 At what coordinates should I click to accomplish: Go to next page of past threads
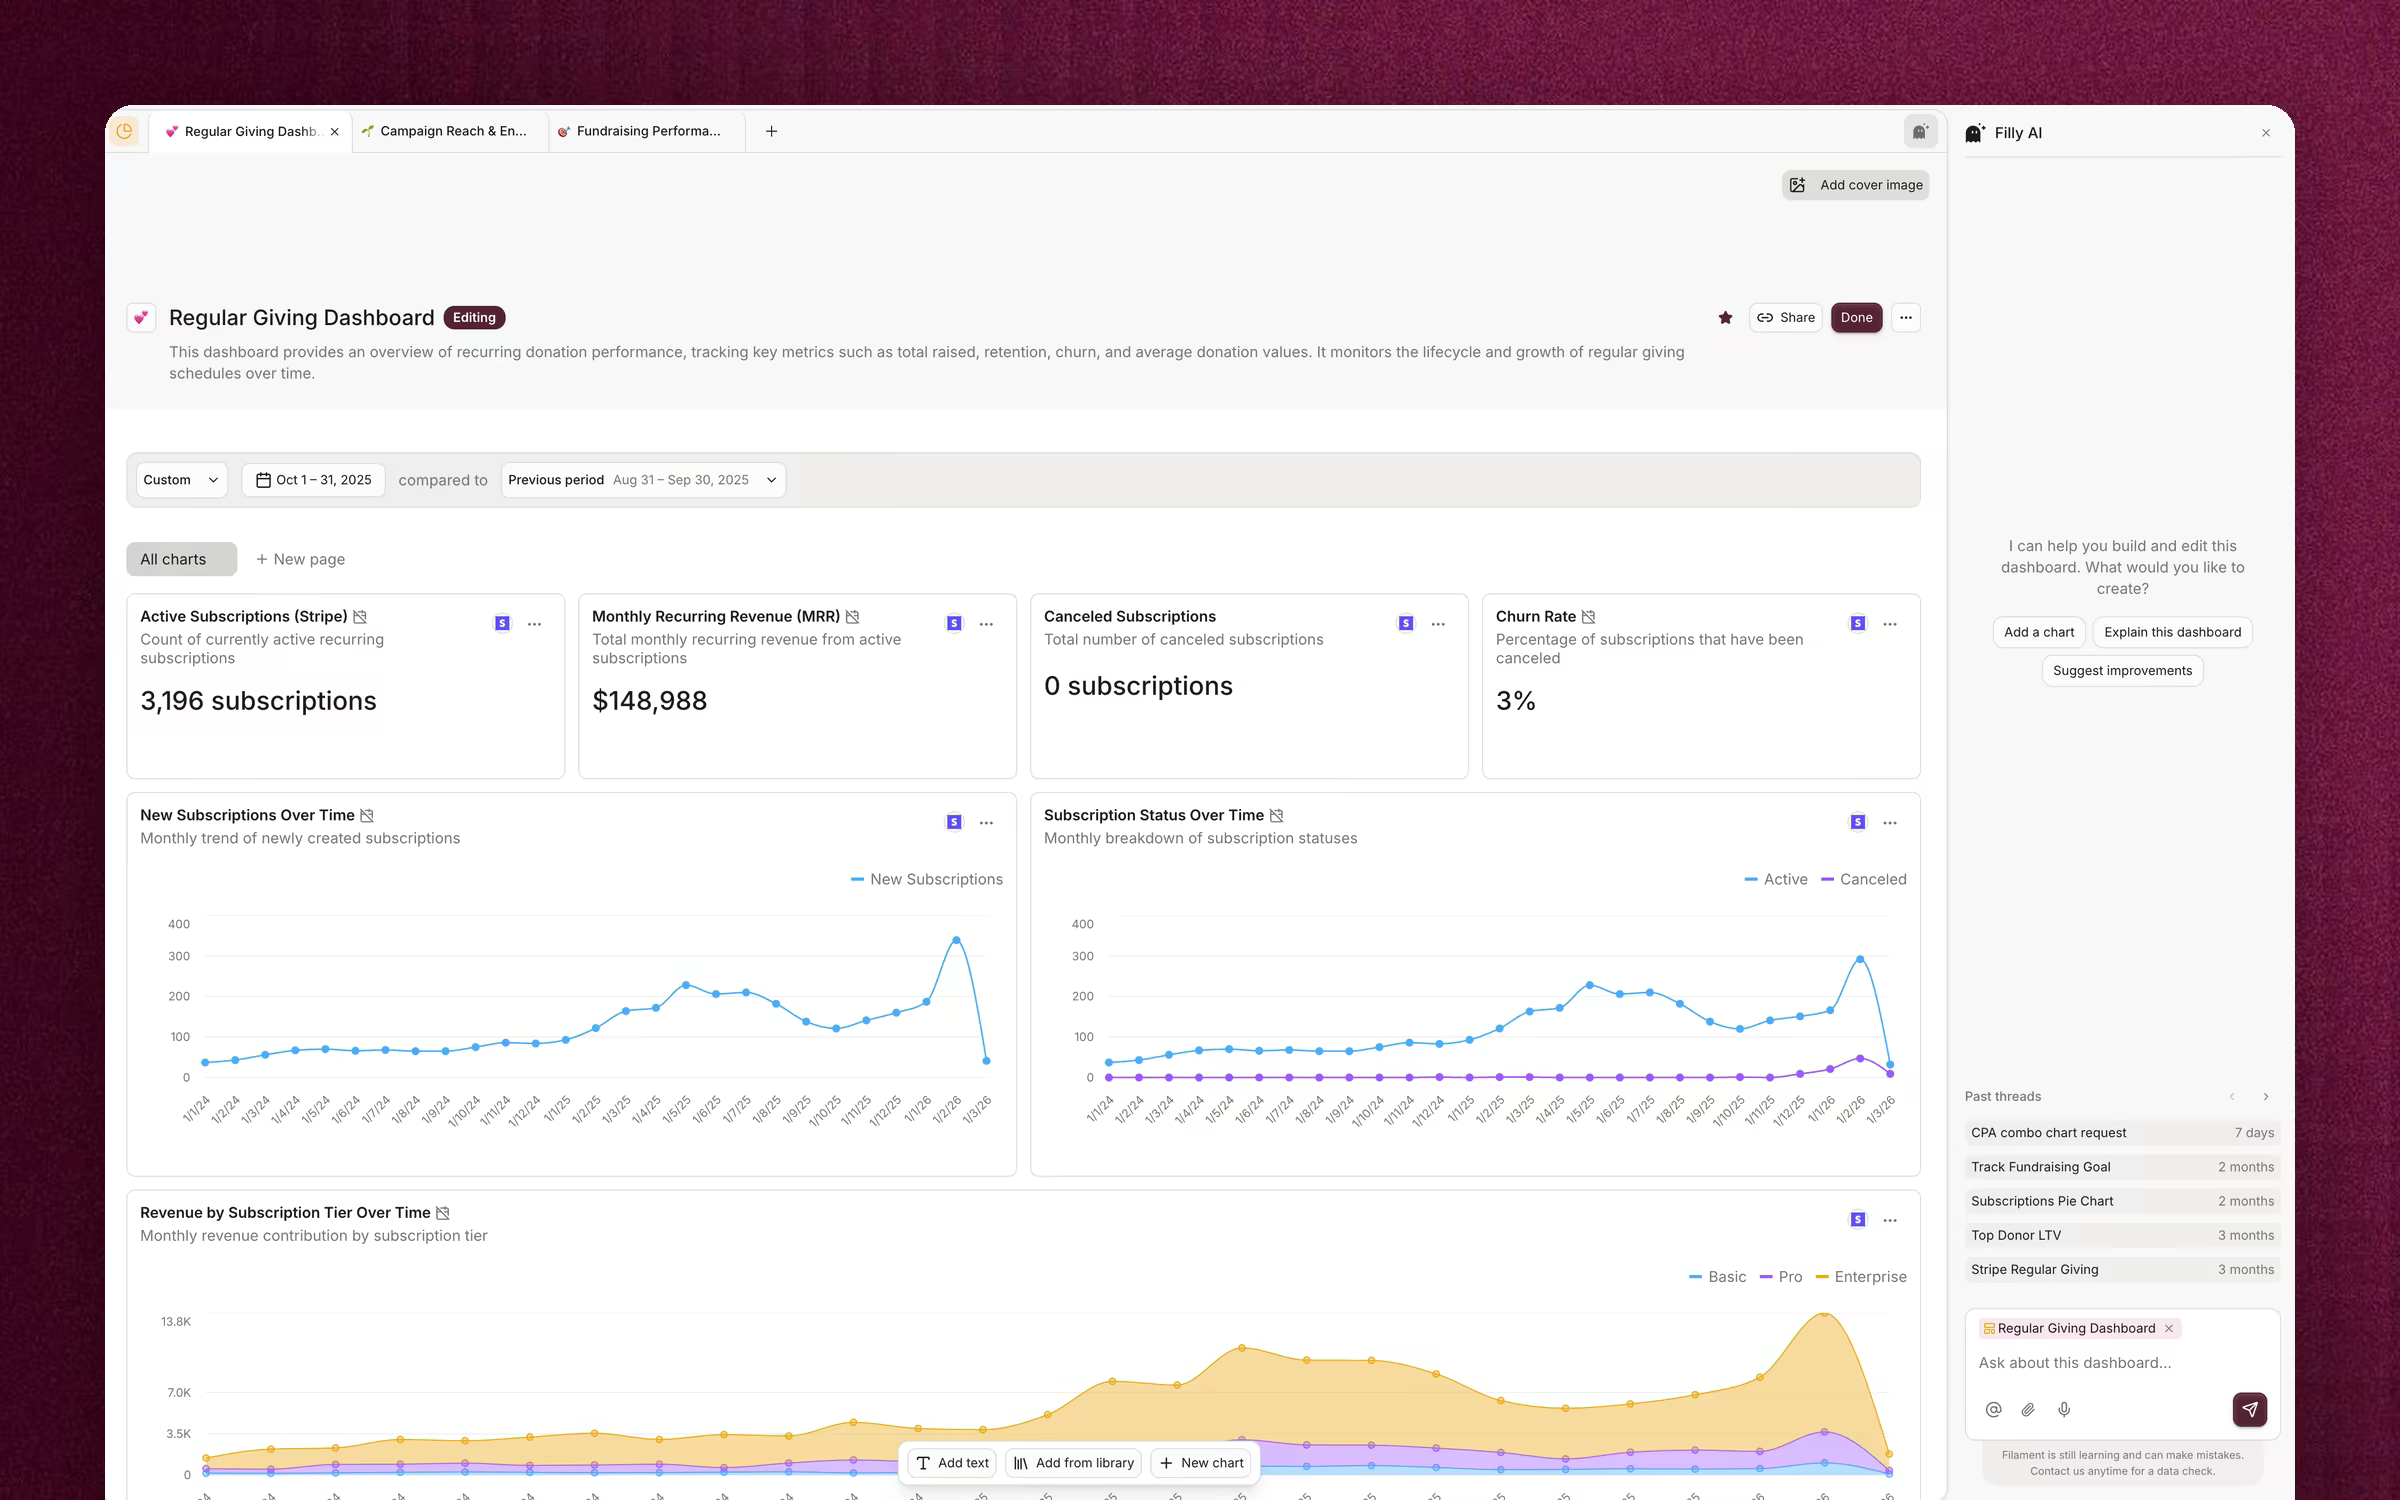coord(2266,1097)
